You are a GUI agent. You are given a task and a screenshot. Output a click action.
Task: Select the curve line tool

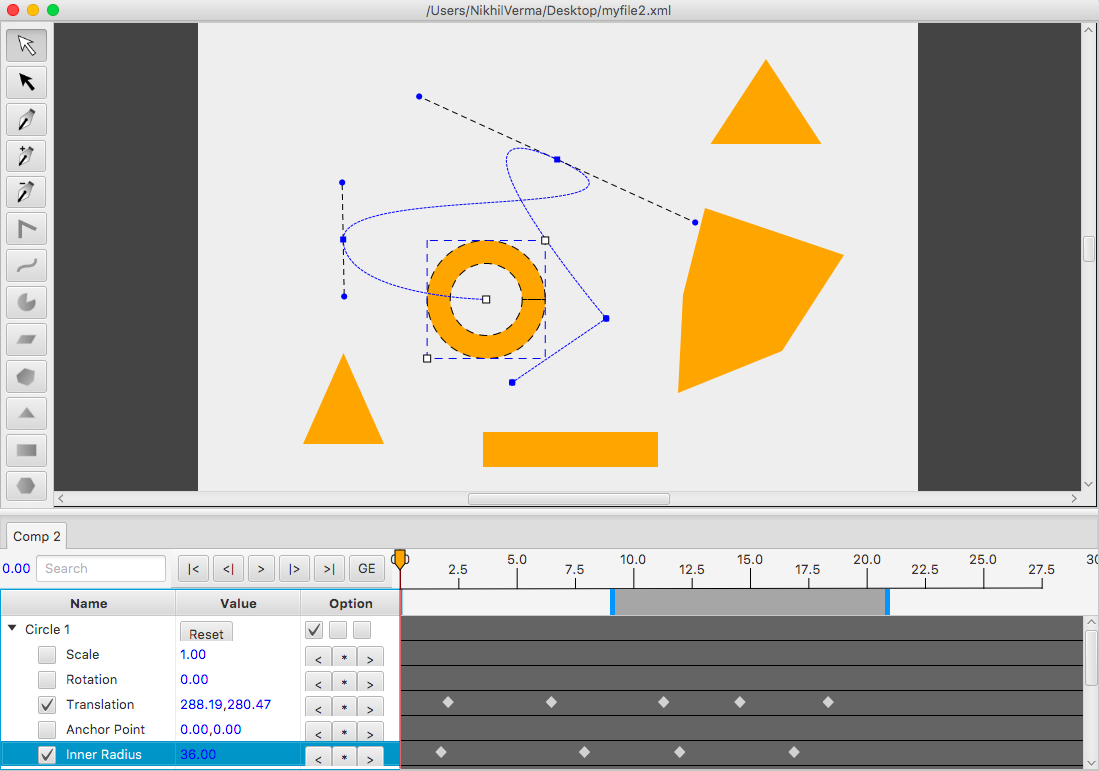(x=27, y=266)
